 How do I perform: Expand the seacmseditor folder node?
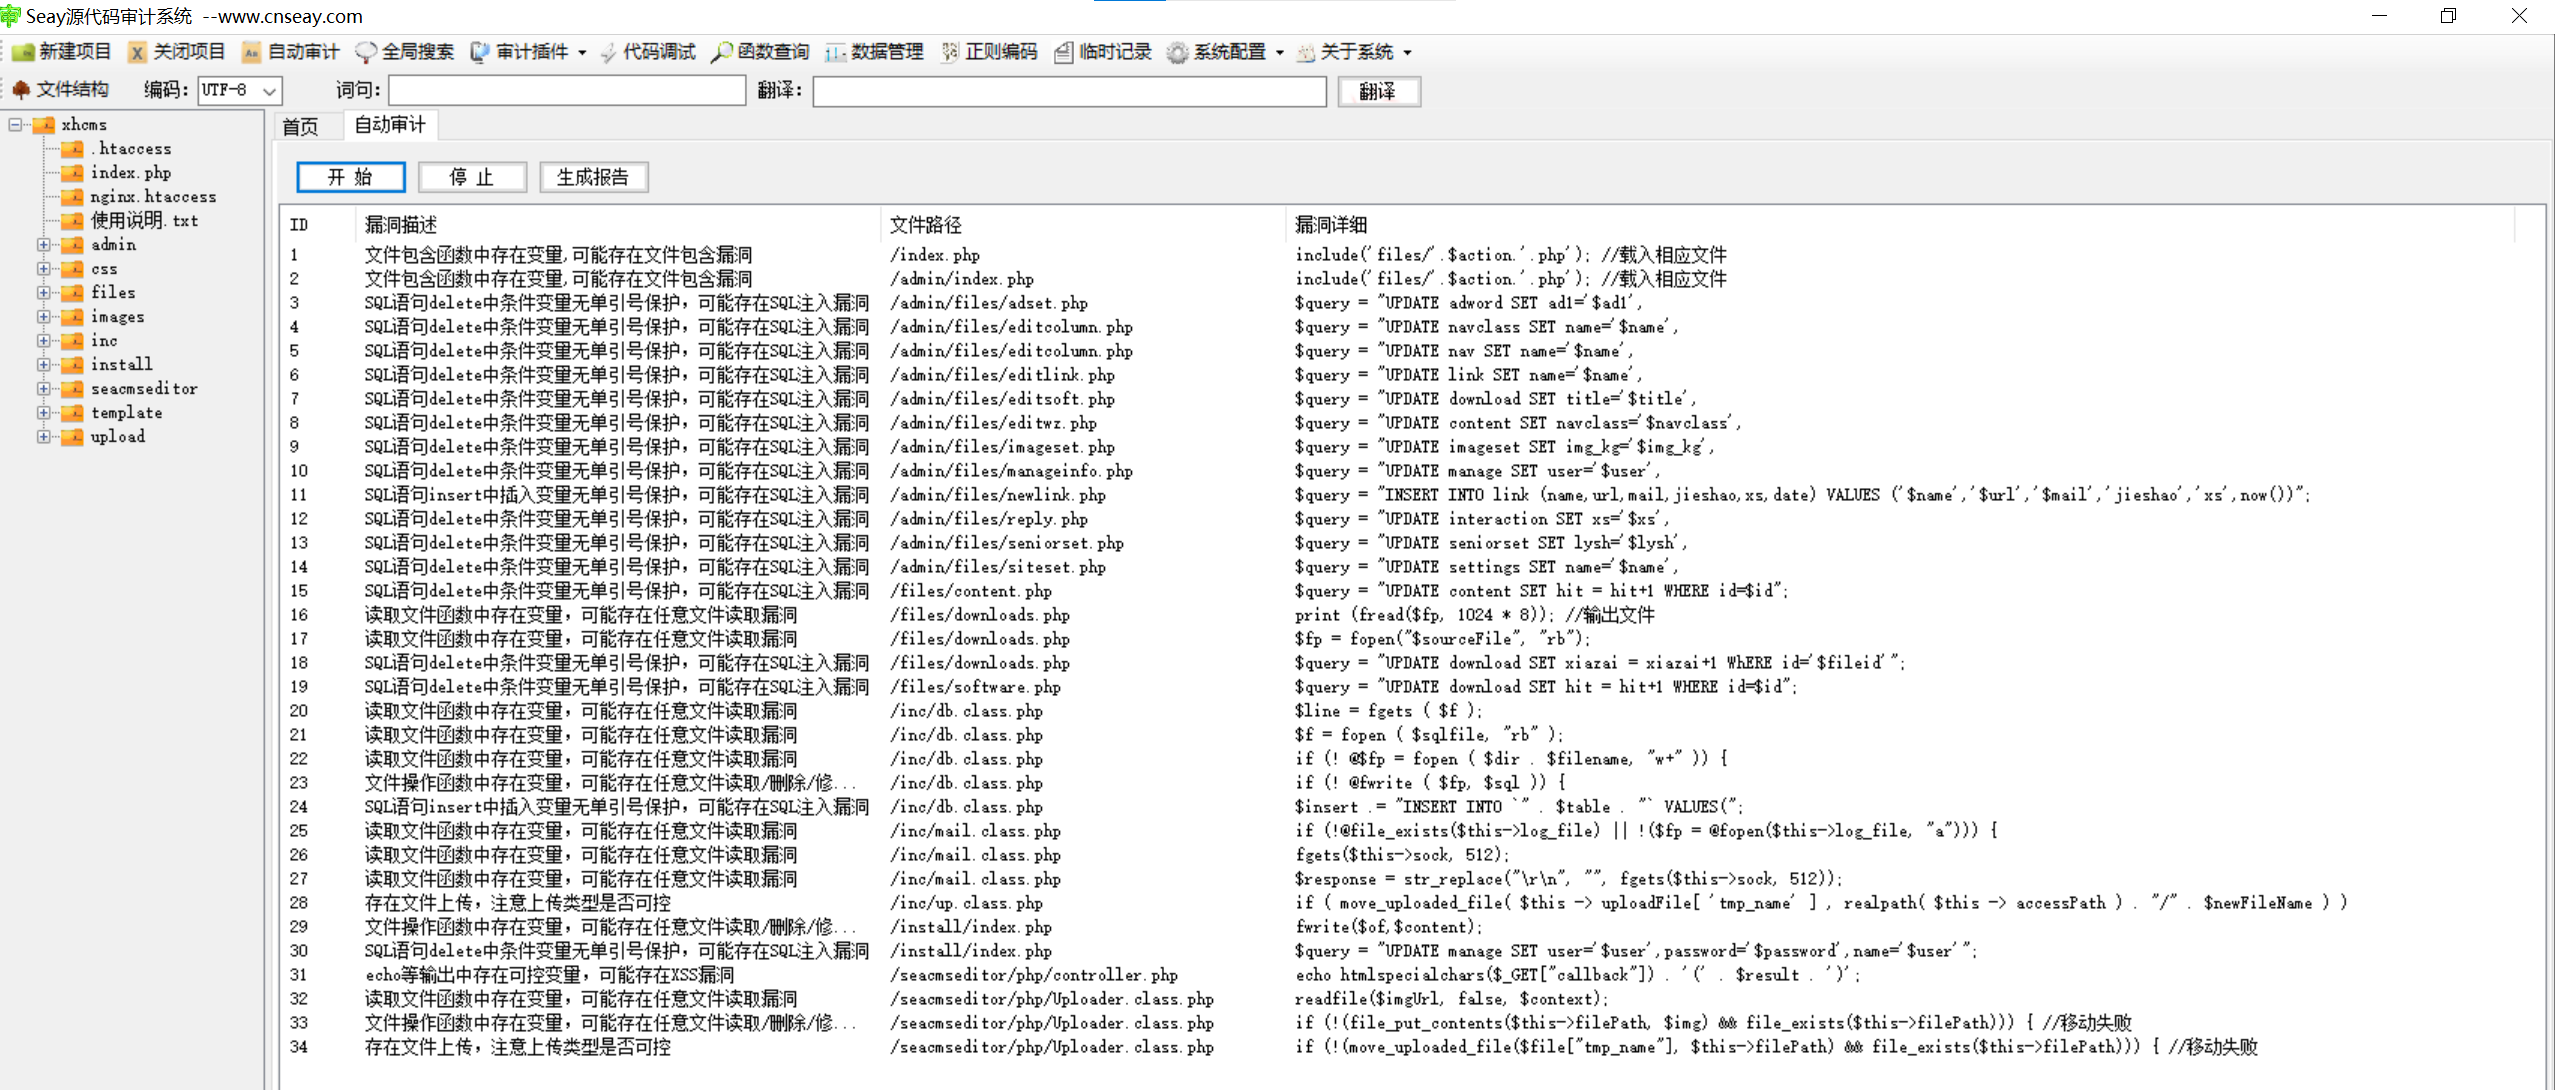(x=43, y=389)
